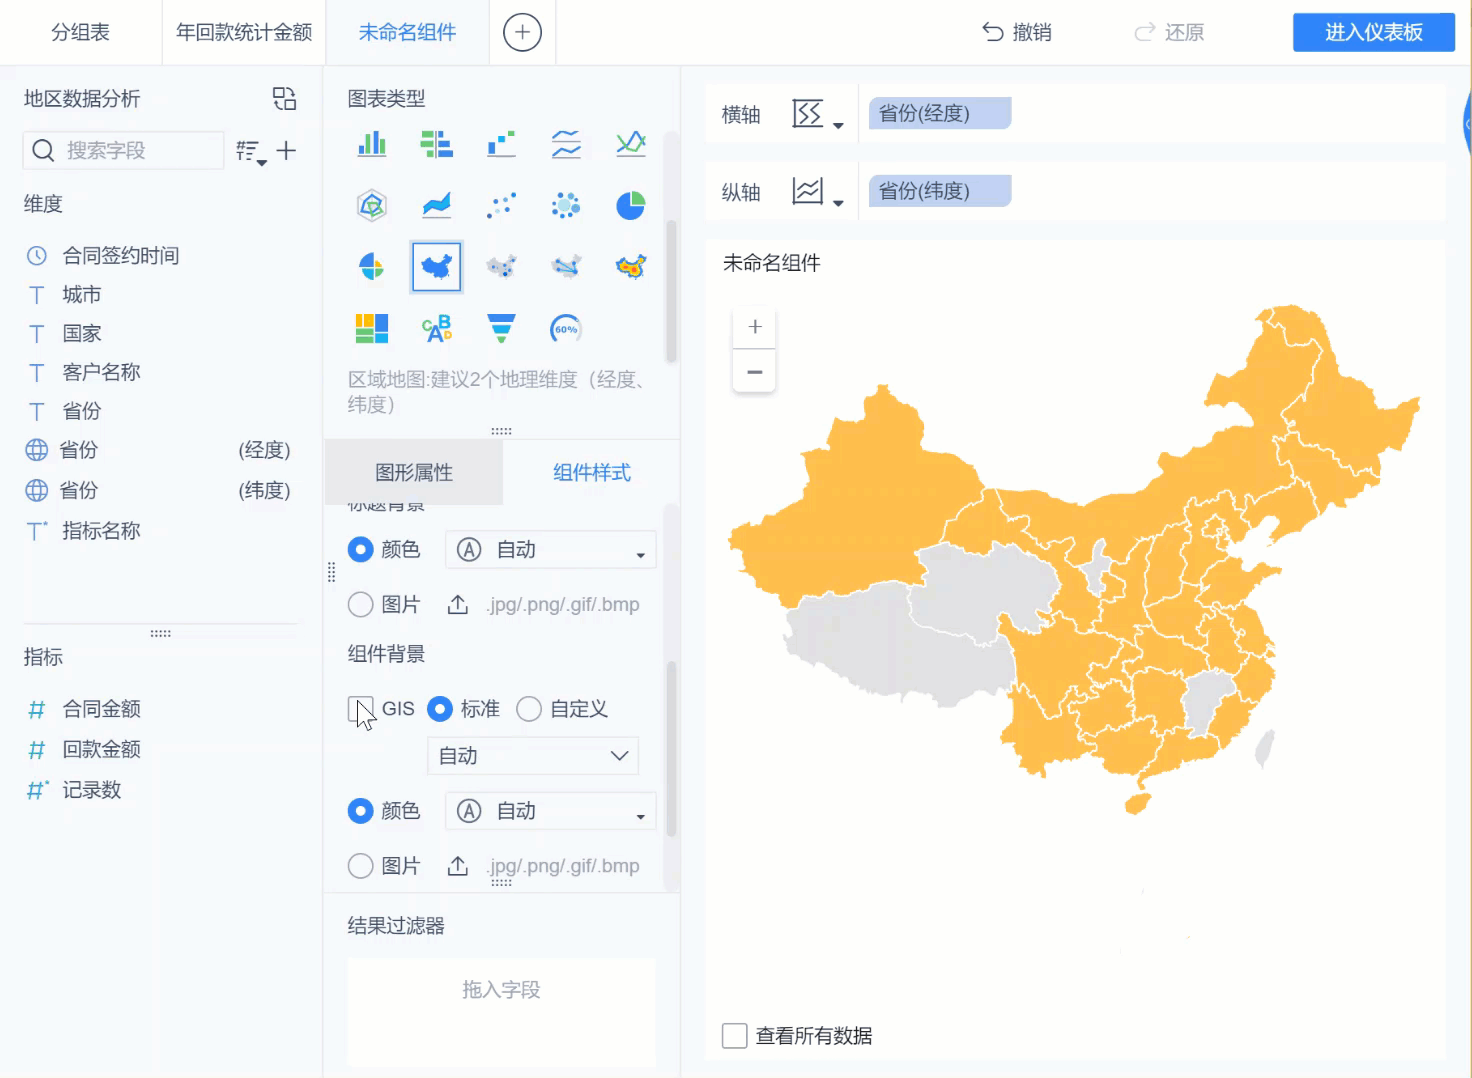Pick the 60% gauge chart icon
The image size is (1472, 1078).
566,328
